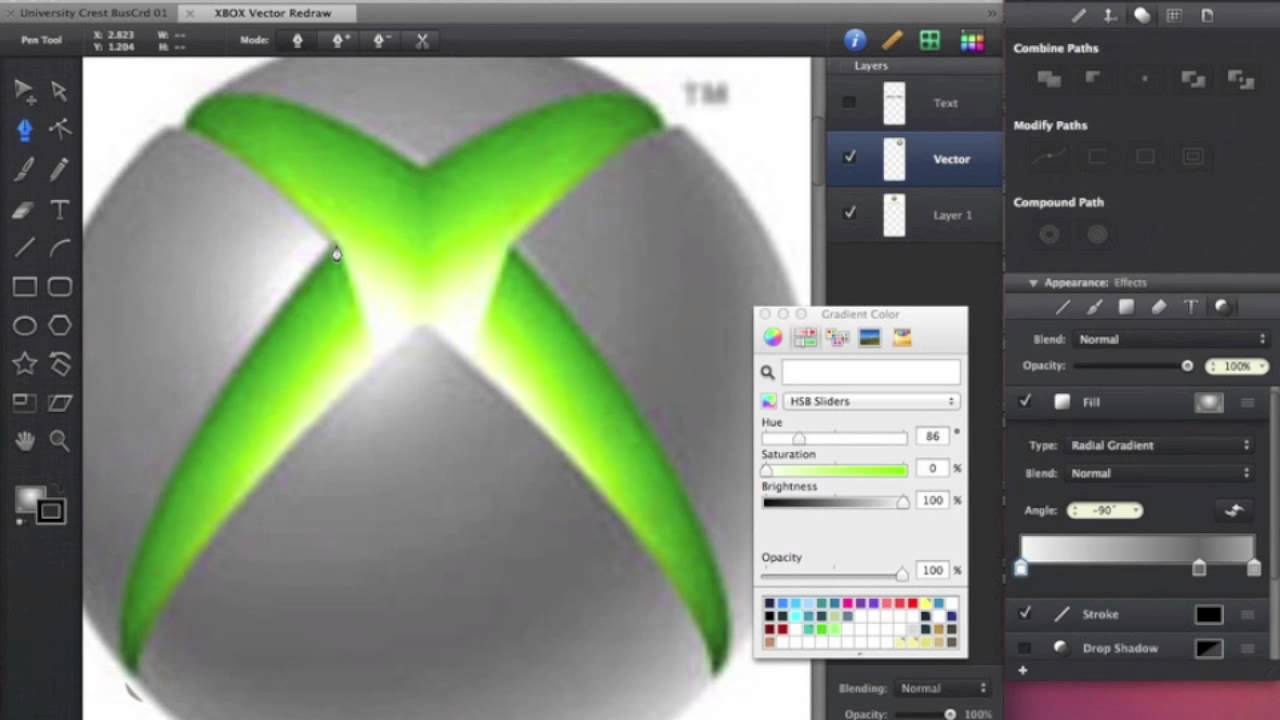Choose the Brush tool

pos(25,169)
